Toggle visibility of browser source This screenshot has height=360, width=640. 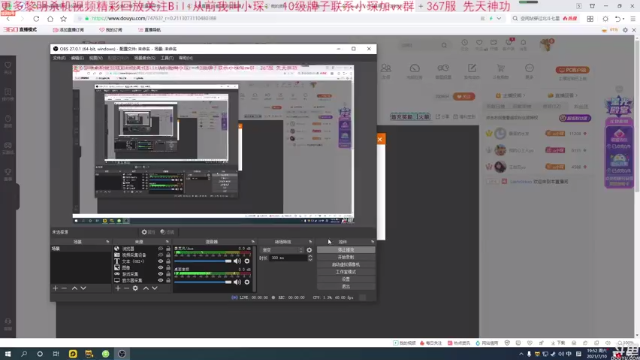[x=160, y=249]
